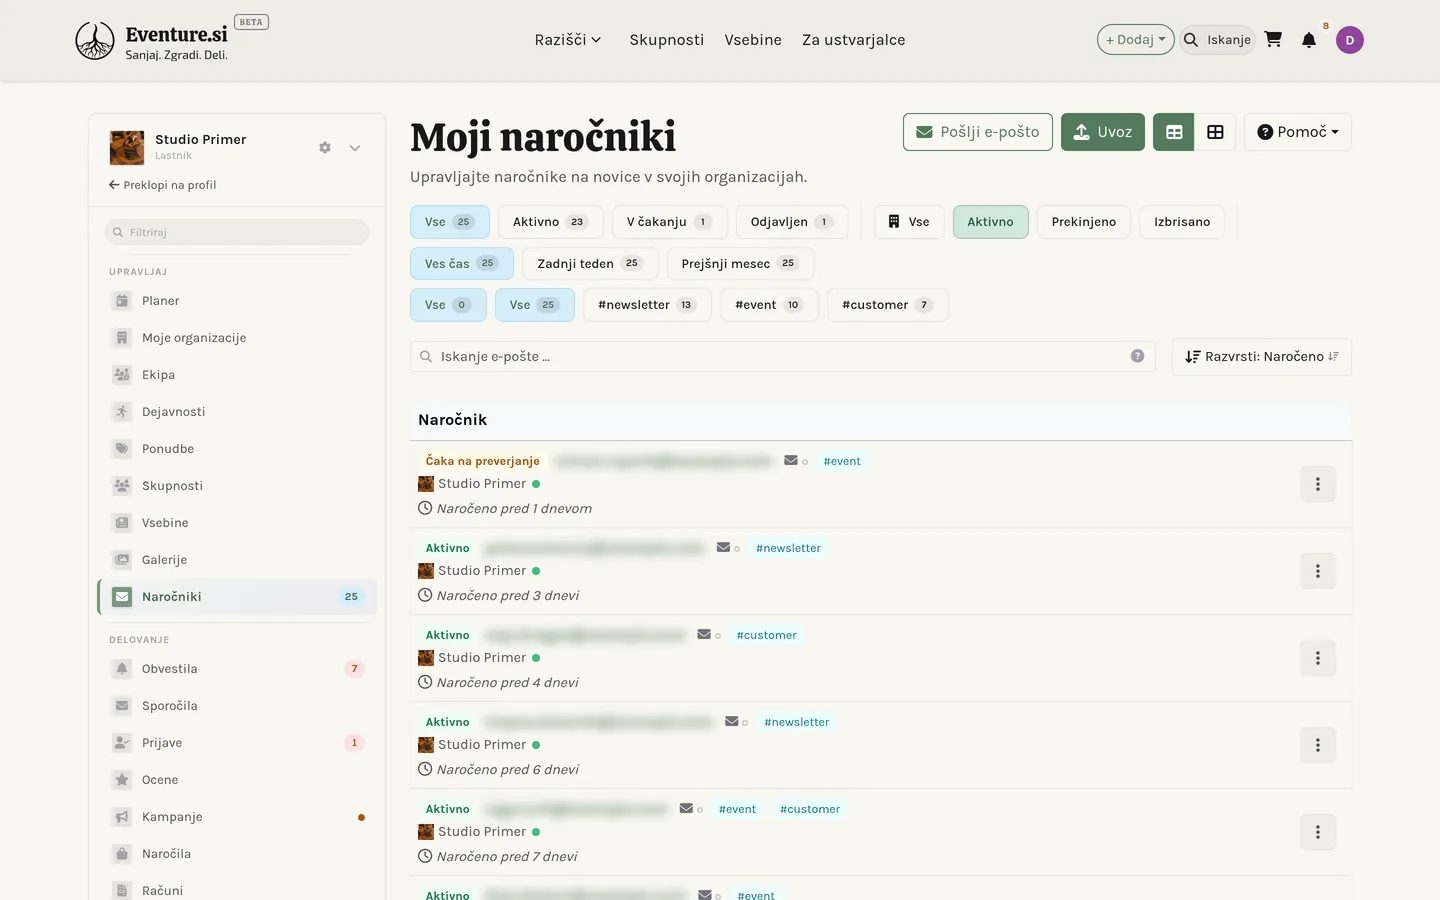Click the Iskanje e-pošte search field
Viewport: 1440px width, 900px height.
pyautogui.click(x=782, y=357)
